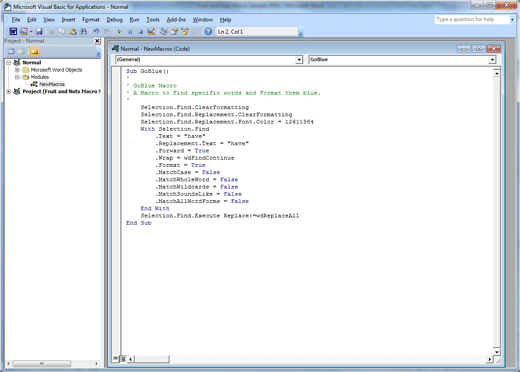Click code window vertical scrollbar down arrow
The height and width of the screenshot is (372, 520).
click(x=497, y=352)
